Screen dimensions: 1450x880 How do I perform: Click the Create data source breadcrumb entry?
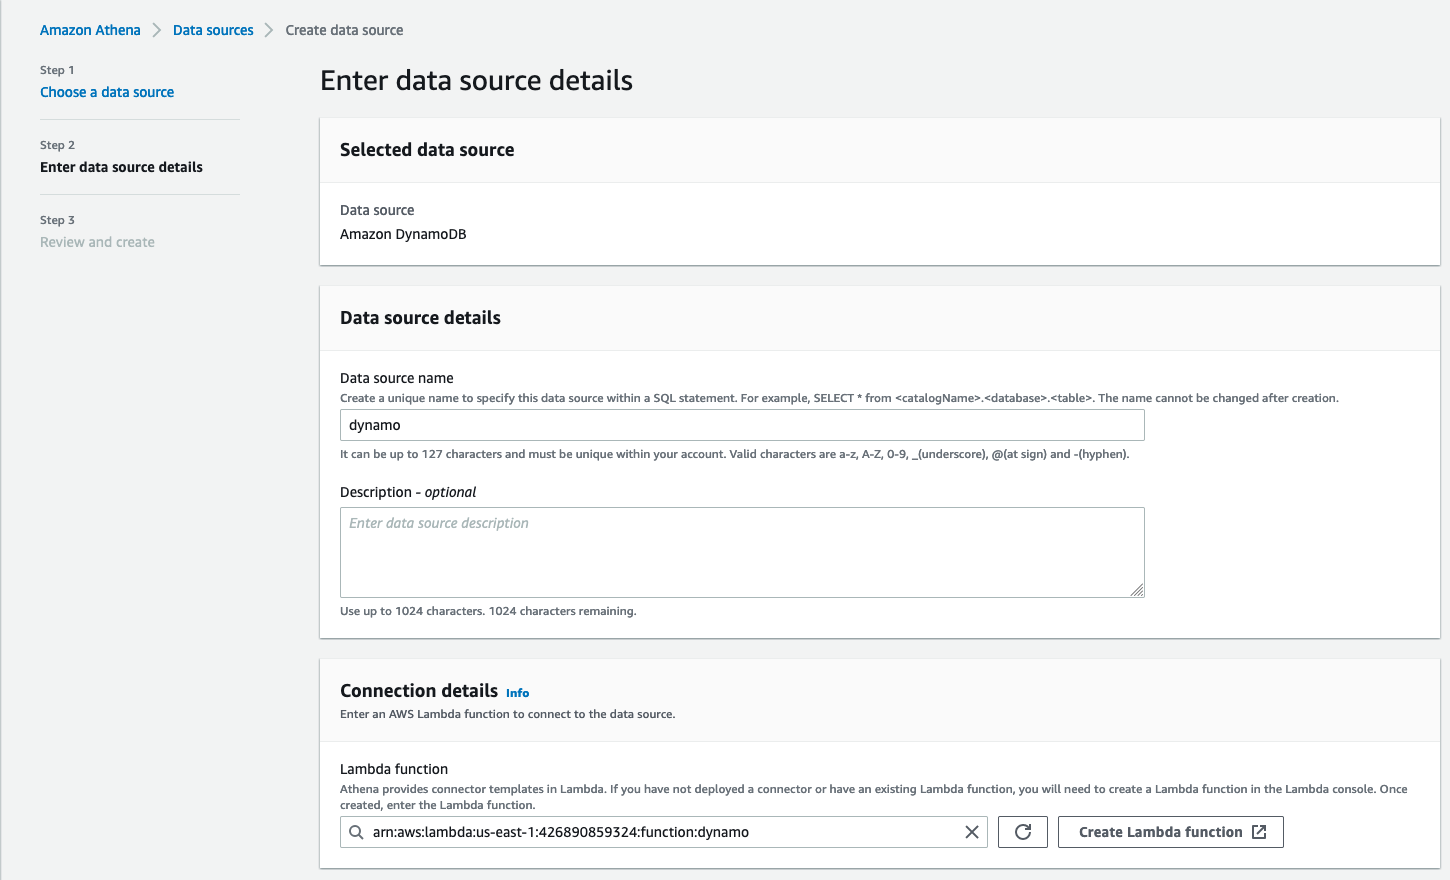[344, 30]
